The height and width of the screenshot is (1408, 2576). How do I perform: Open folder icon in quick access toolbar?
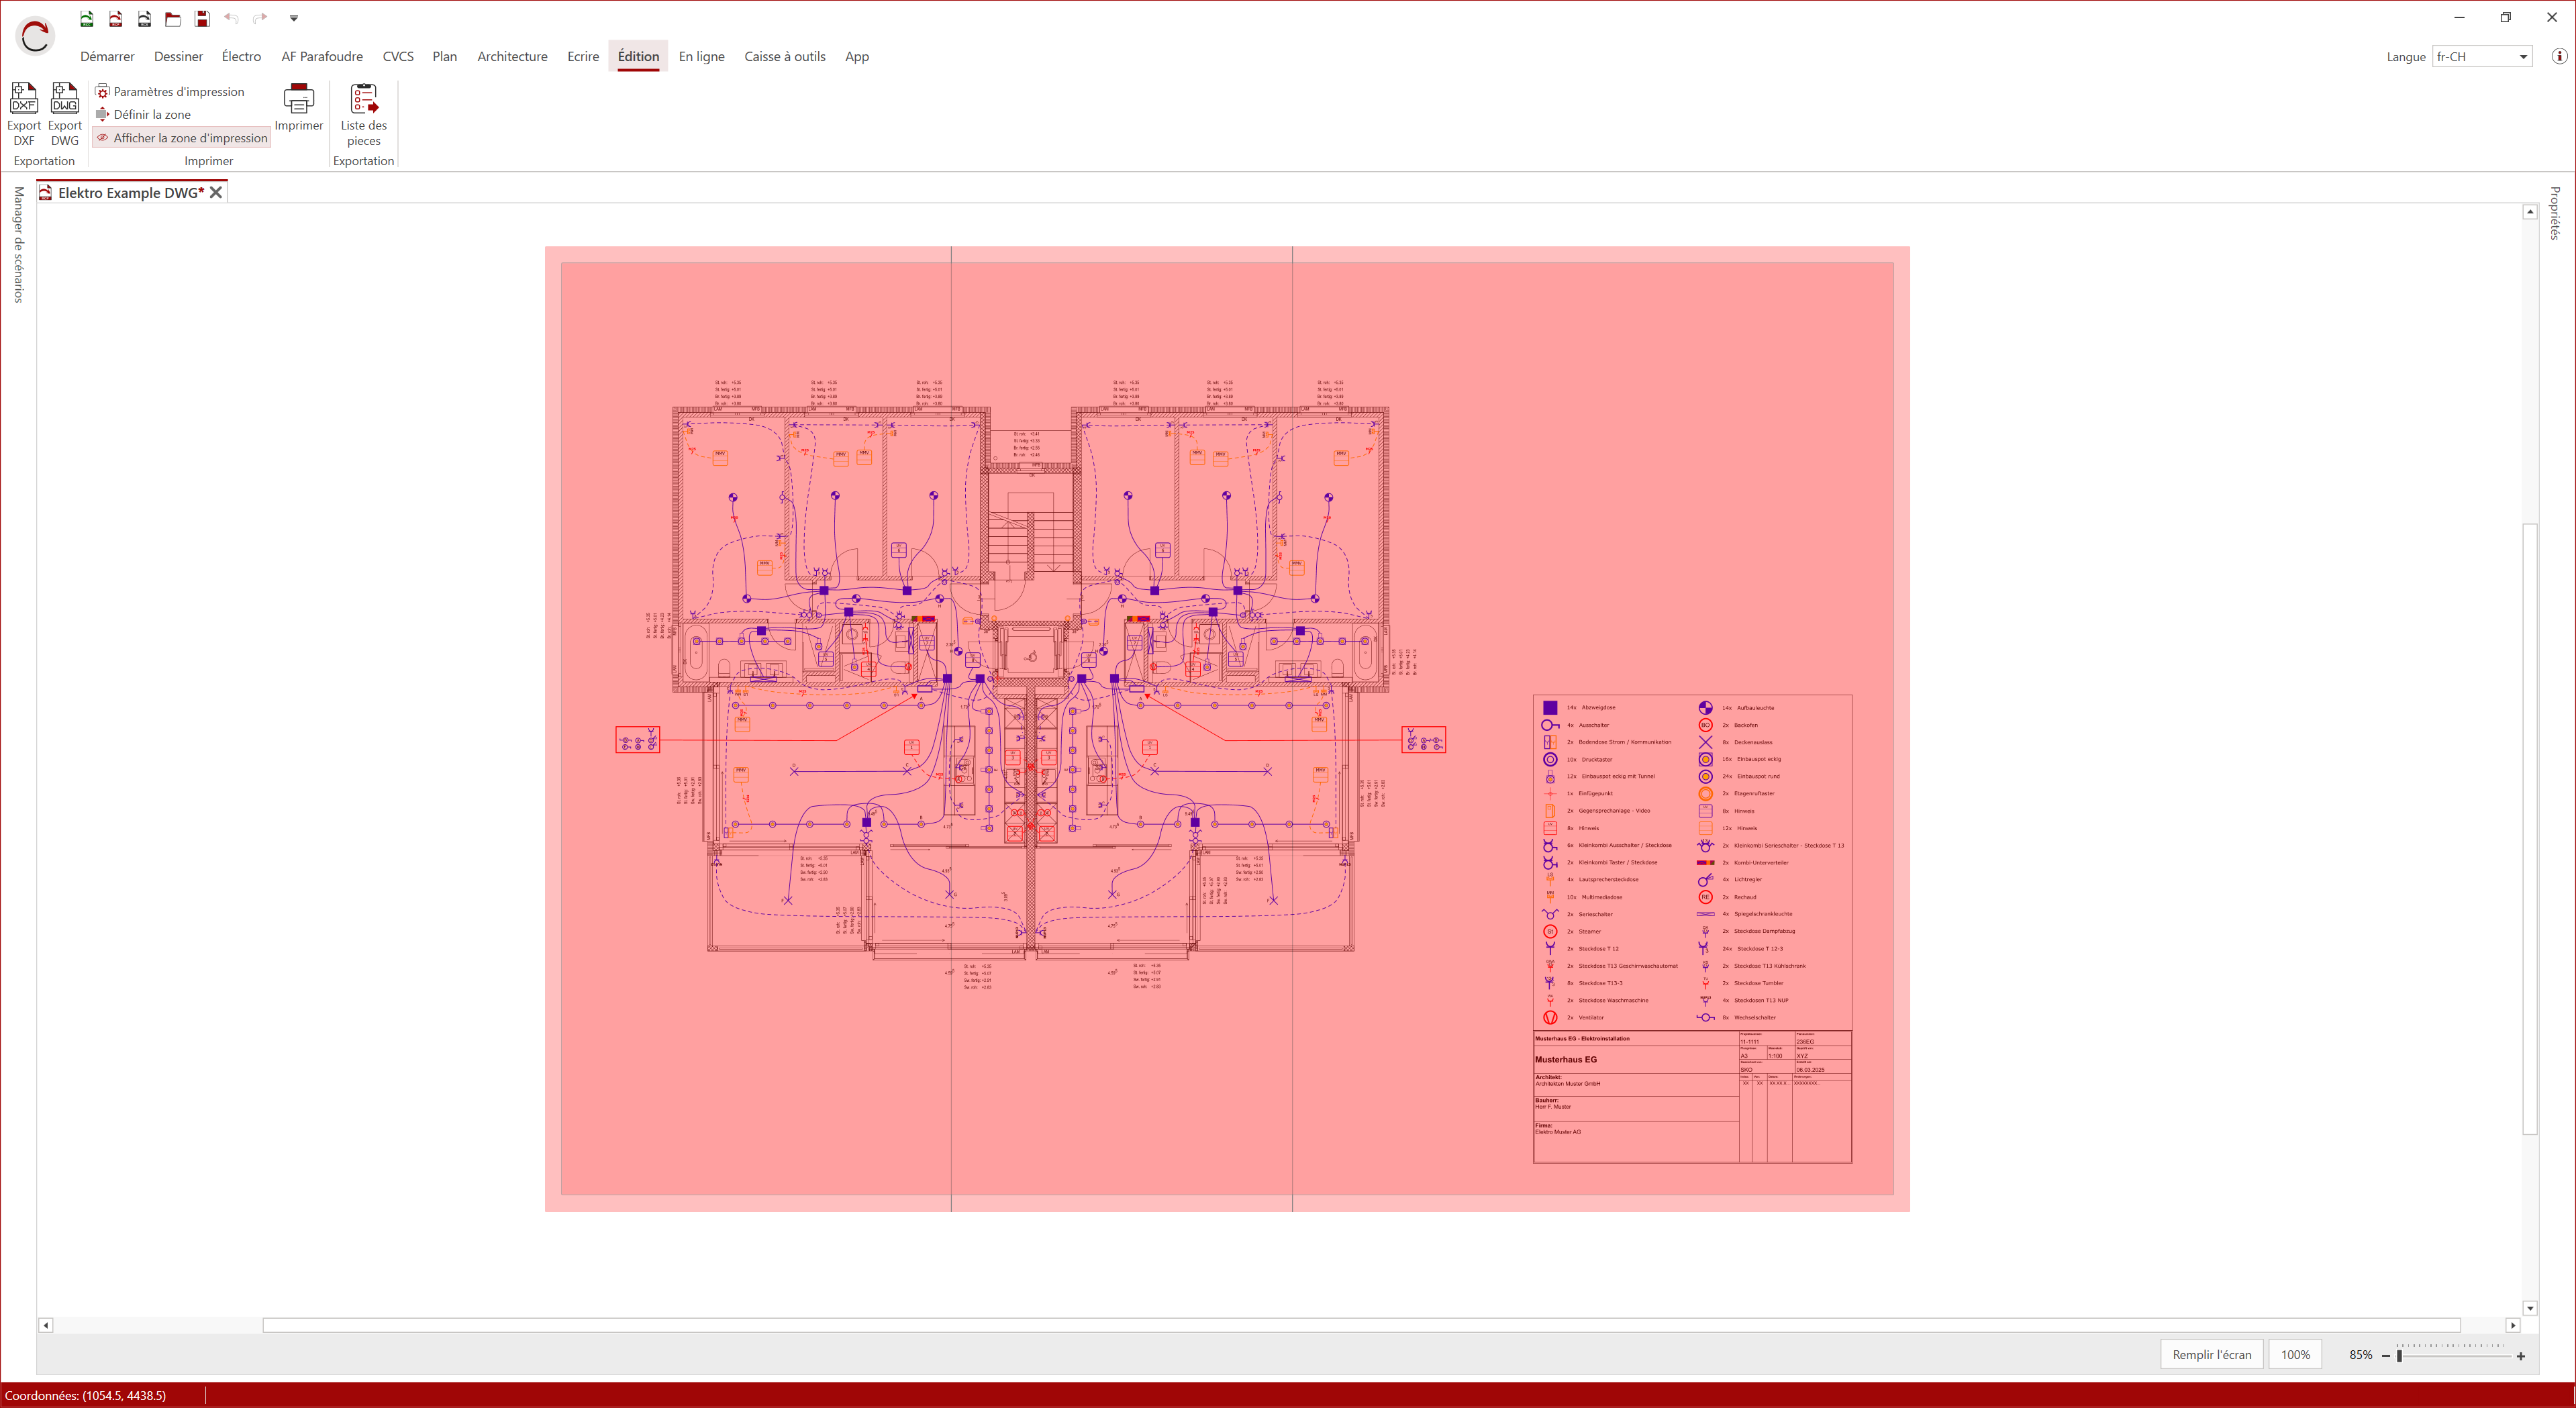173,18
